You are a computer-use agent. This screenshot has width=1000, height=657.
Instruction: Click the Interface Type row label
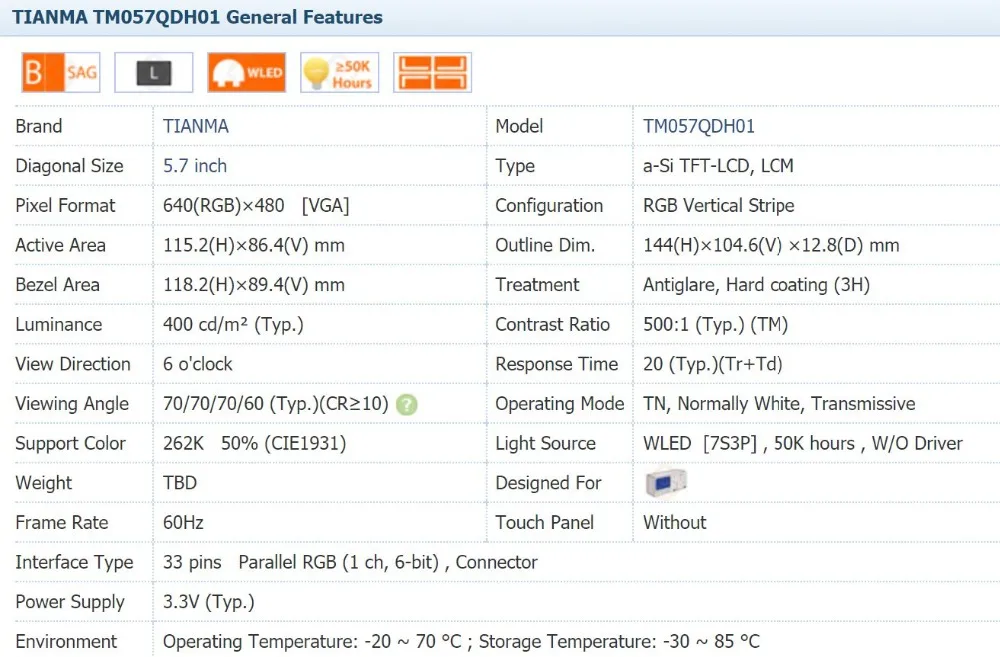point(75,562)
